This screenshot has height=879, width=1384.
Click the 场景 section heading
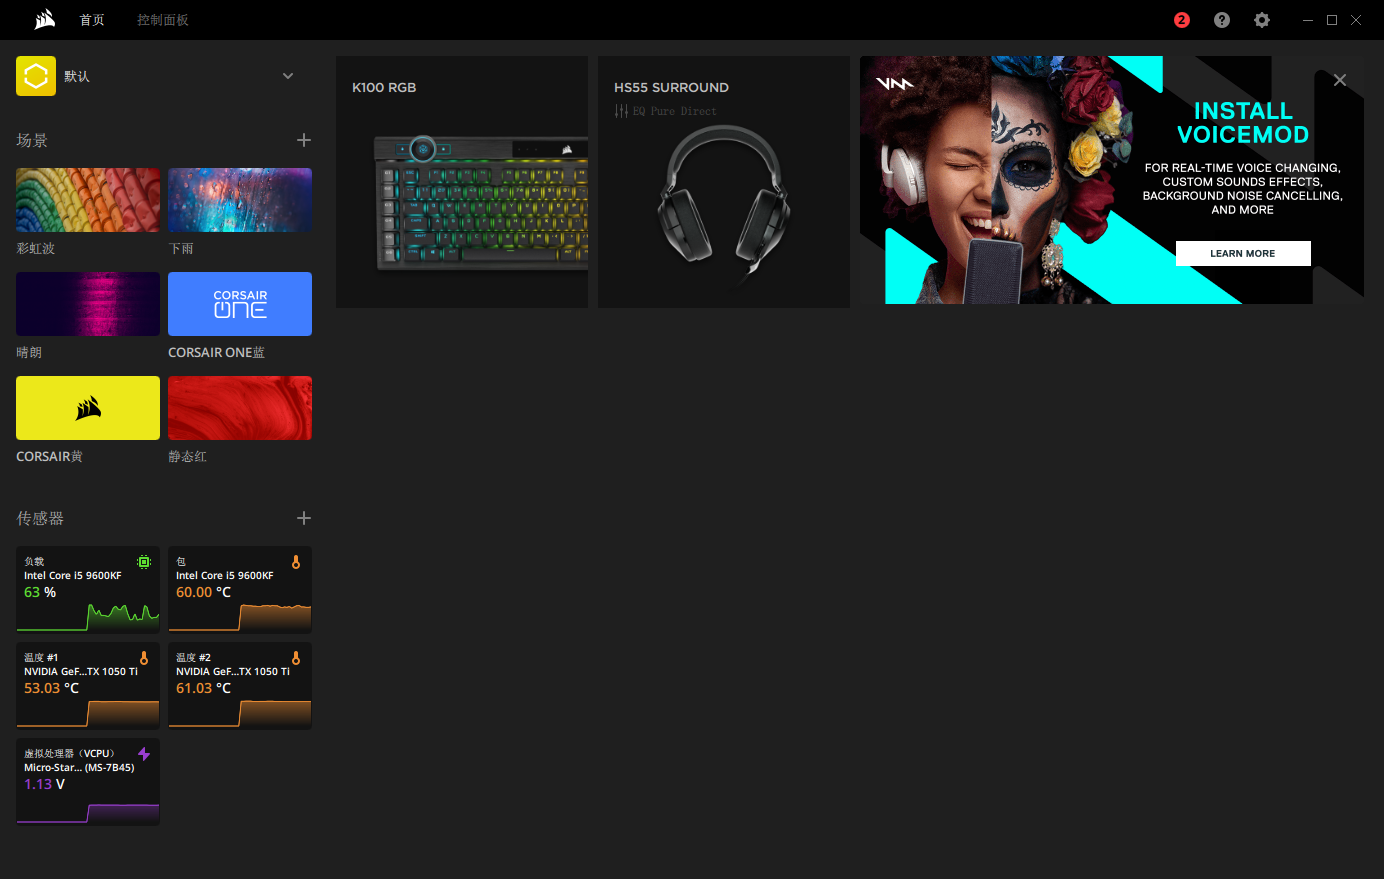pos(32,140)
